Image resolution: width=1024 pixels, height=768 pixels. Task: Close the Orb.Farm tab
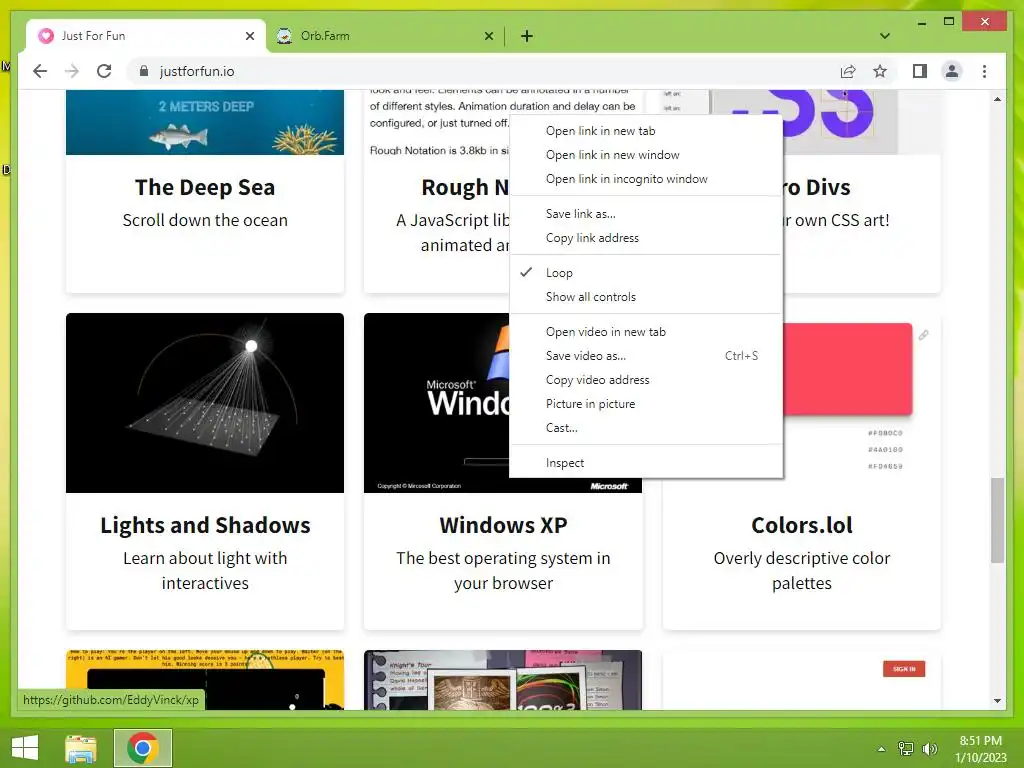pos(488,36)
